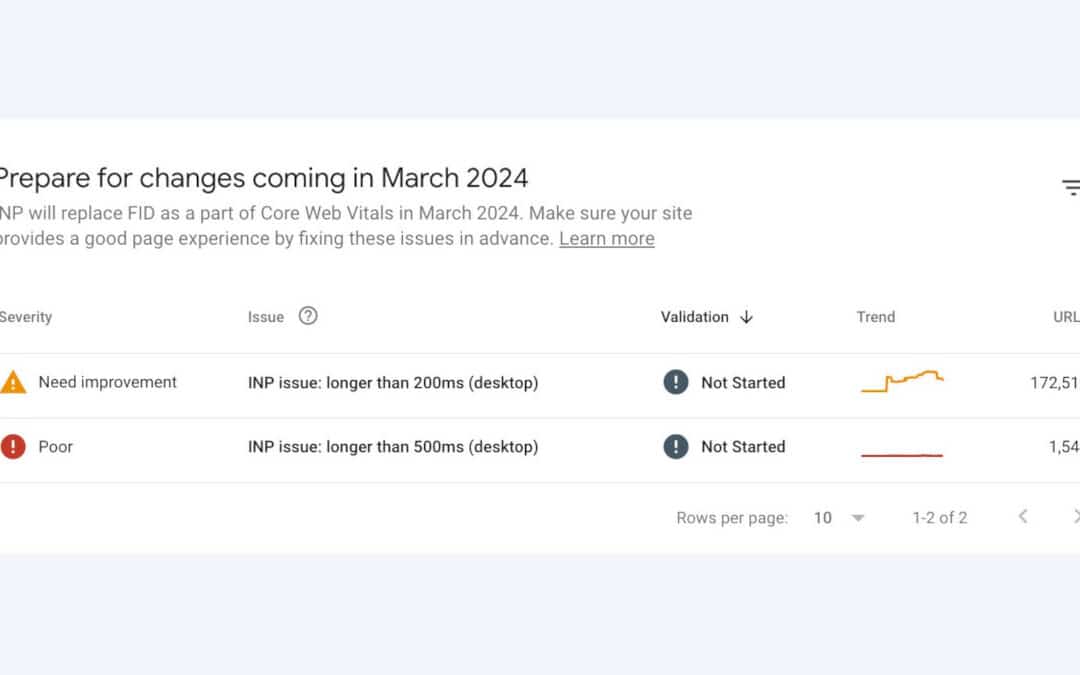
Task: Click Not Started text in 200ms row
Action: point(743,382)
